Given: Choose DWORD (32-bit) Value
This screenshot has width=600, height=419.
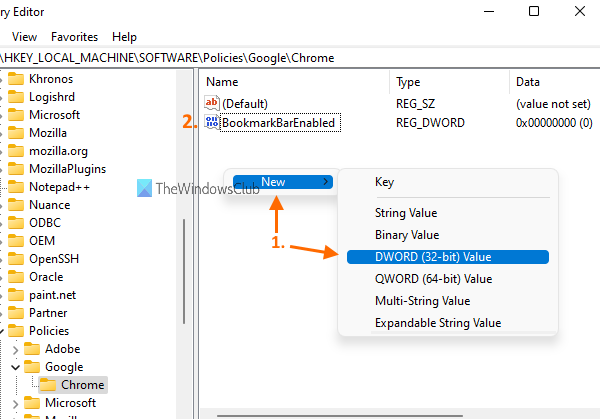Looking at the screenshot, I should coord(433,257).
